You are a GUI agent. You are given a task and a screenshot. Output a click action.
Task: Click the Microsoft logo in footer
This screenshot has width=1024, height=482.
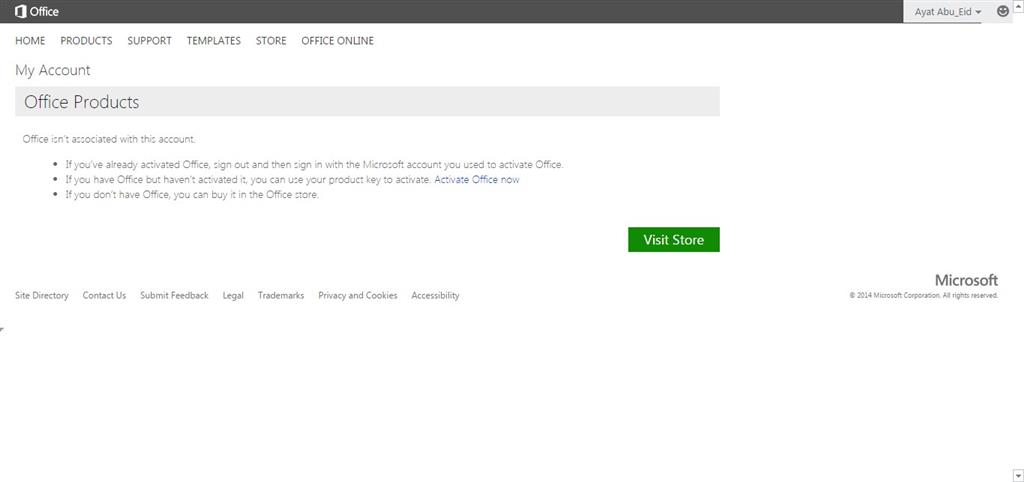966,280
